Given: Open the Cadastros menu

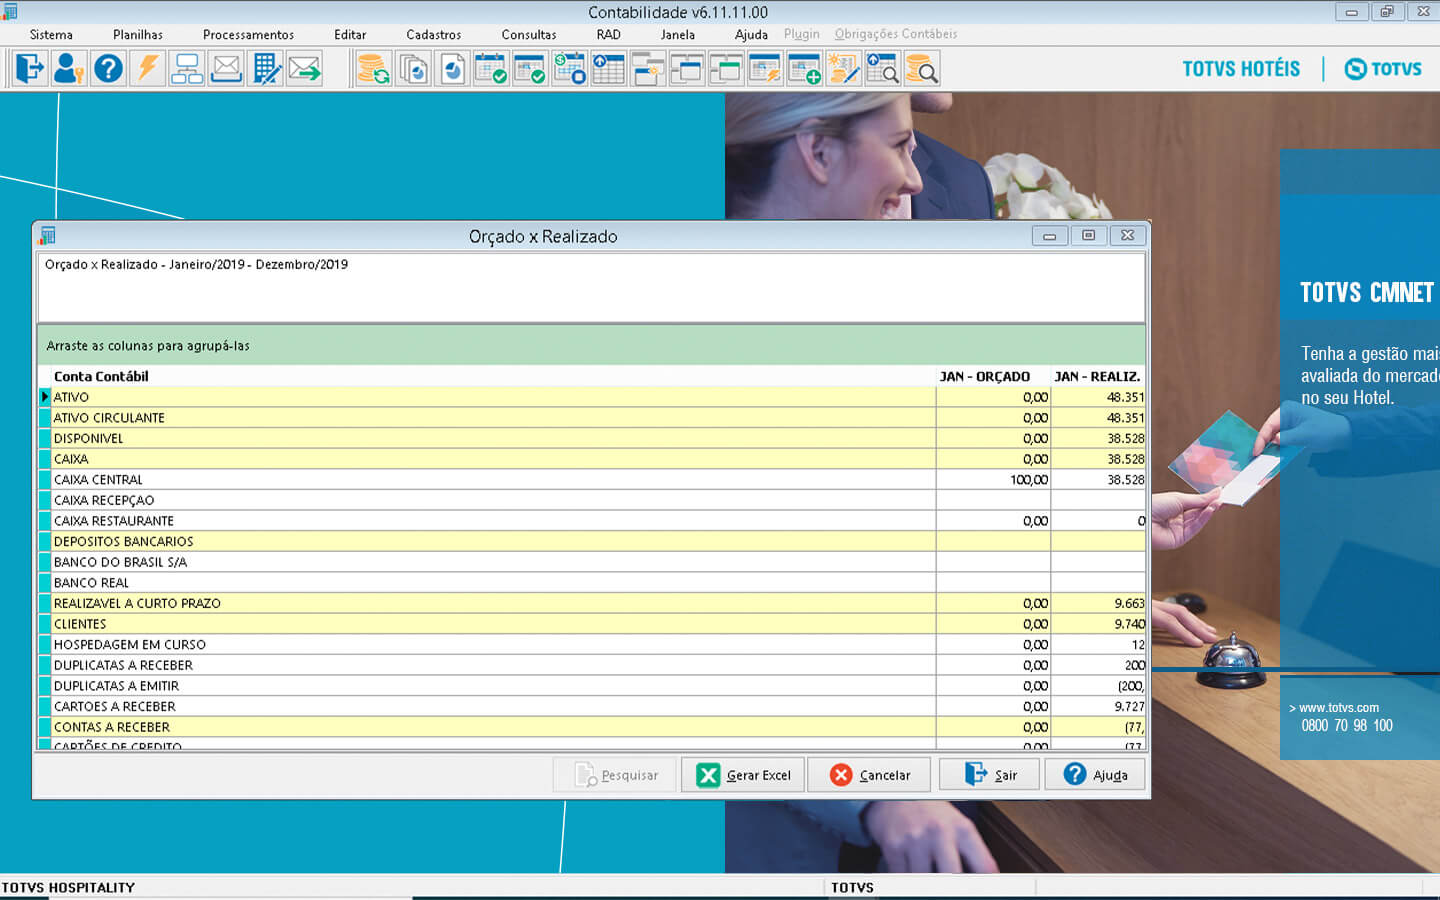Looking at the screenshot, I should (433, 34).
